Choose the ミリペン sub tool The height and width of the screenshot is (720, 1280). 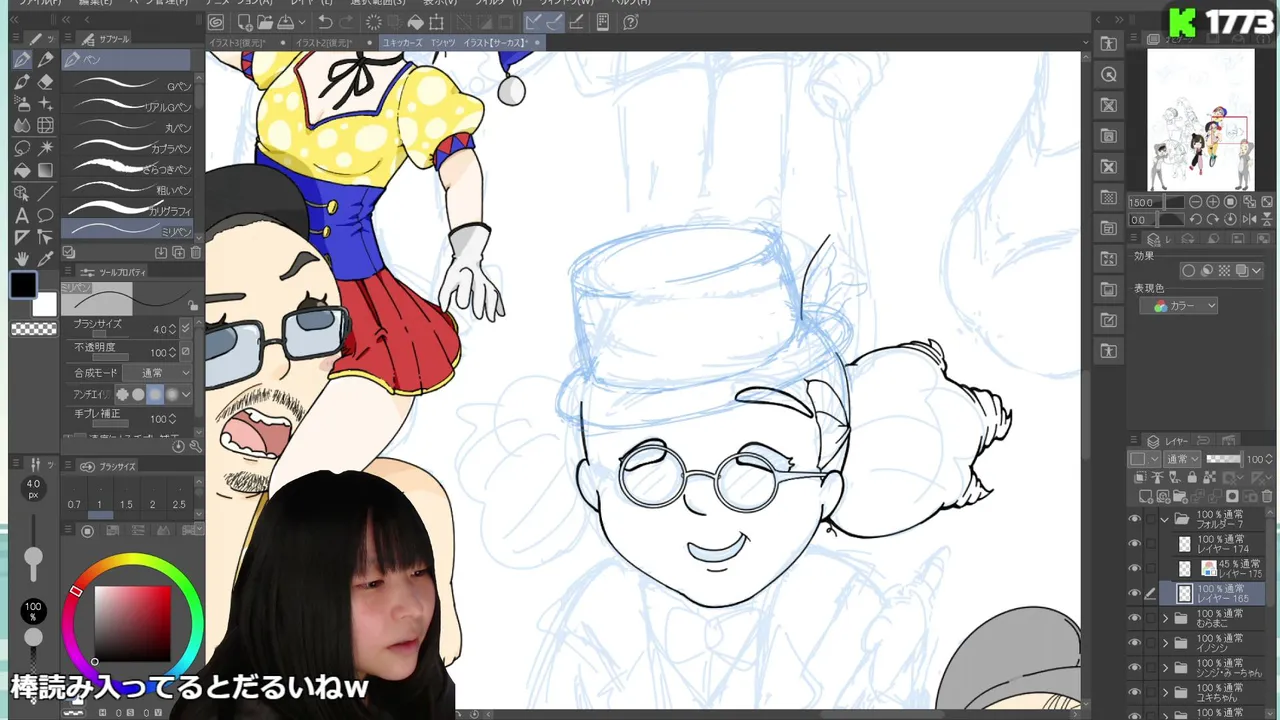[127, 231]
